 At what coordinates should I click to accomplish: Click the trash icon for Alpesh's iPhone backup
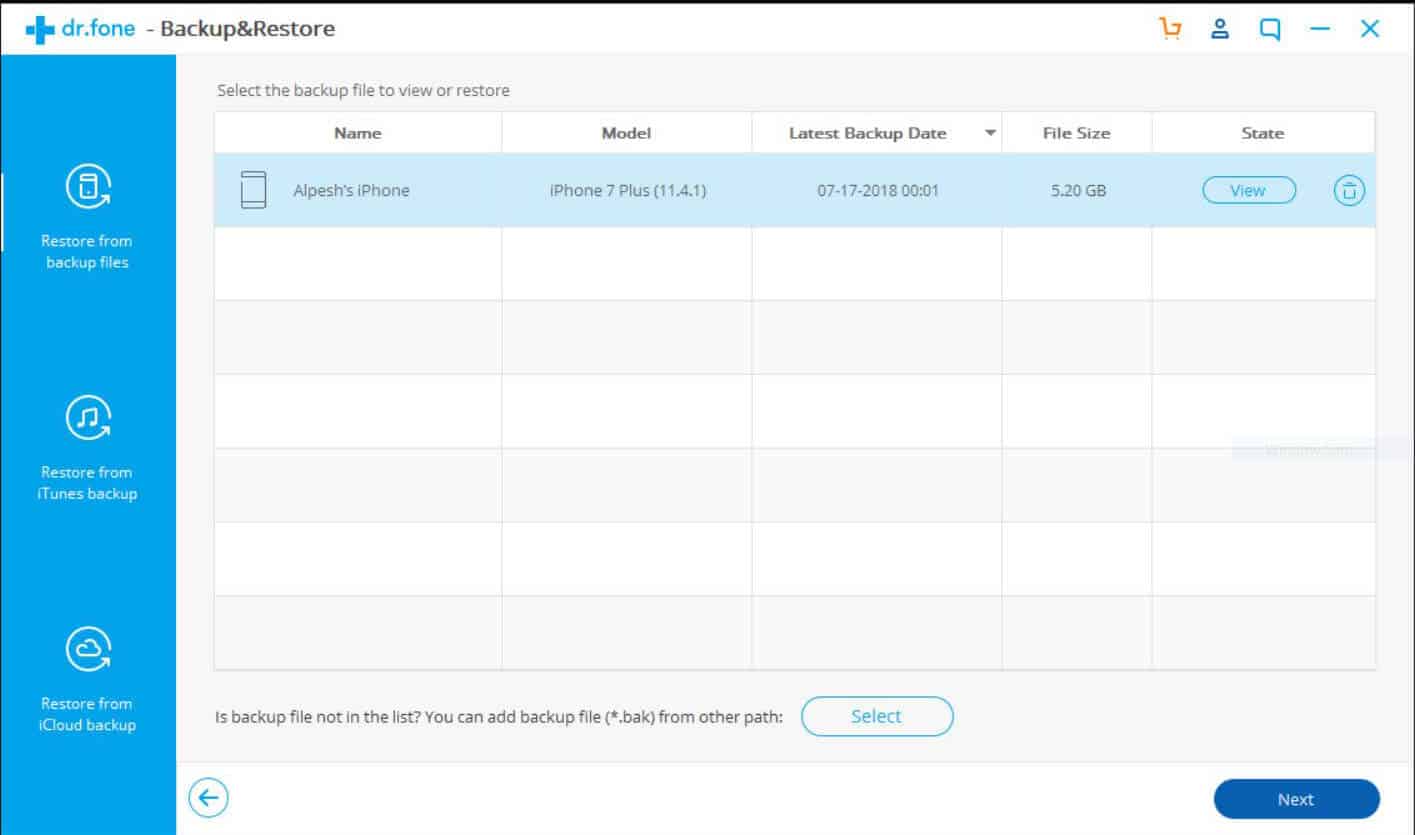(x=1349, y=190)
